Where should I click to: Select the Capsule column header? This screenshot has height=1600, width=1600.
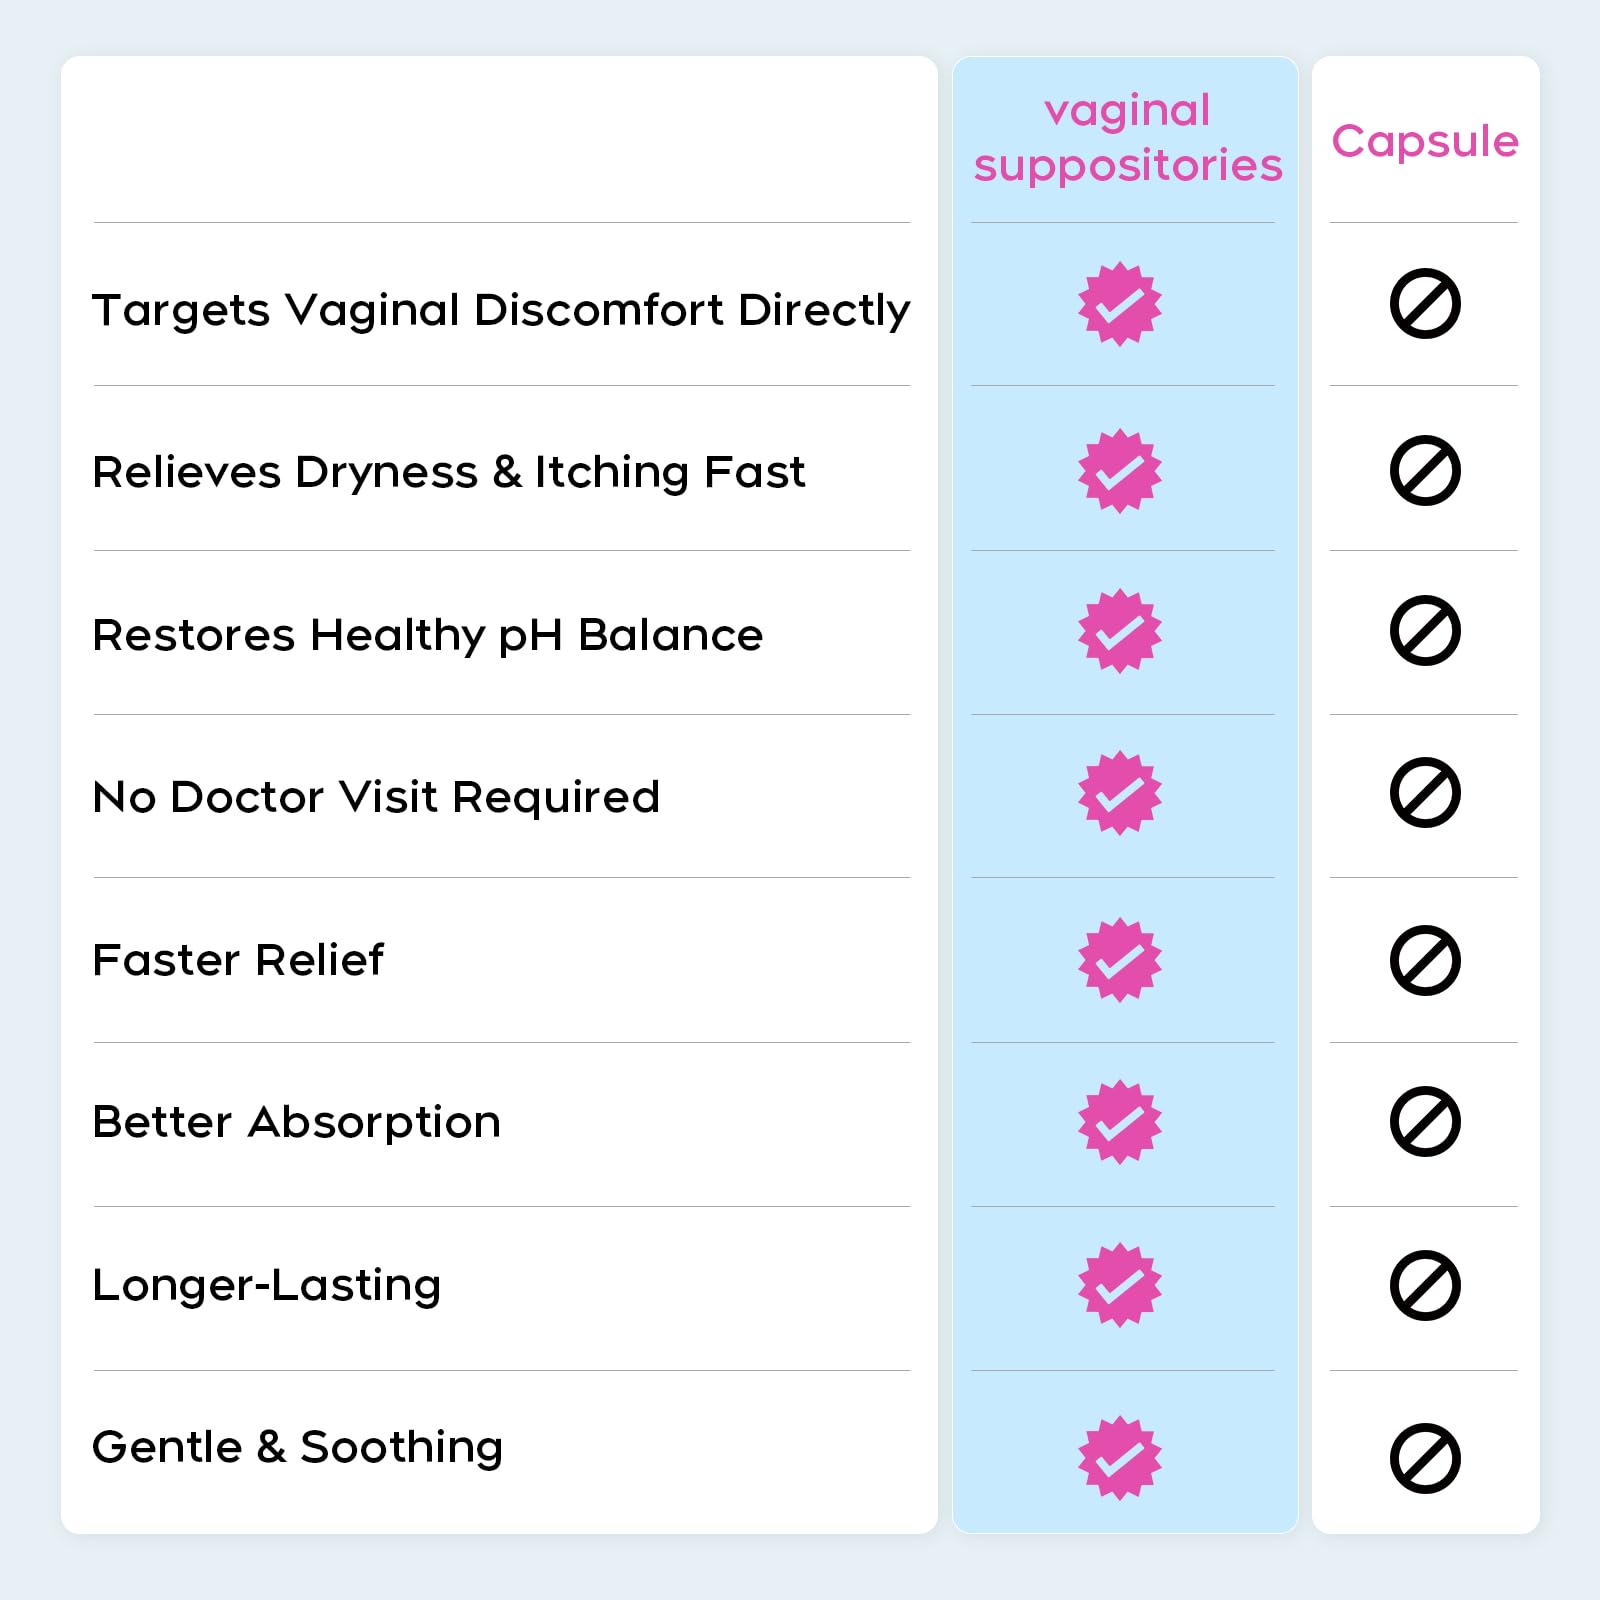pos(1425,142)
